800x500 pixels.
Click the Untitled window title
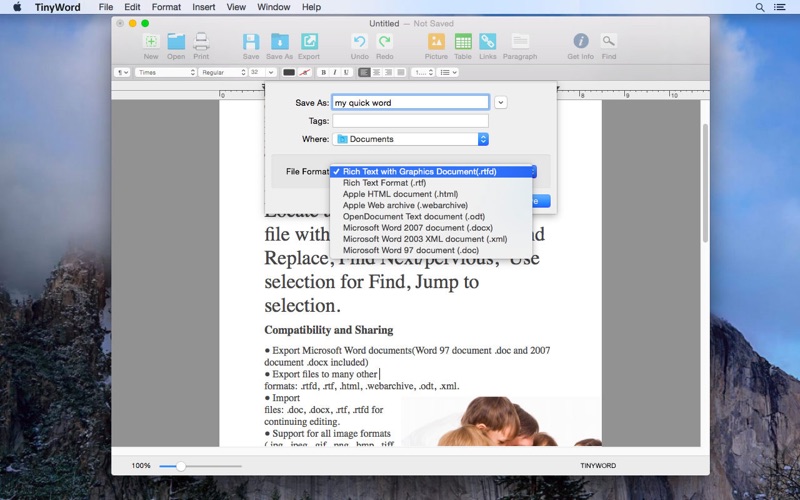click(384, 23)
